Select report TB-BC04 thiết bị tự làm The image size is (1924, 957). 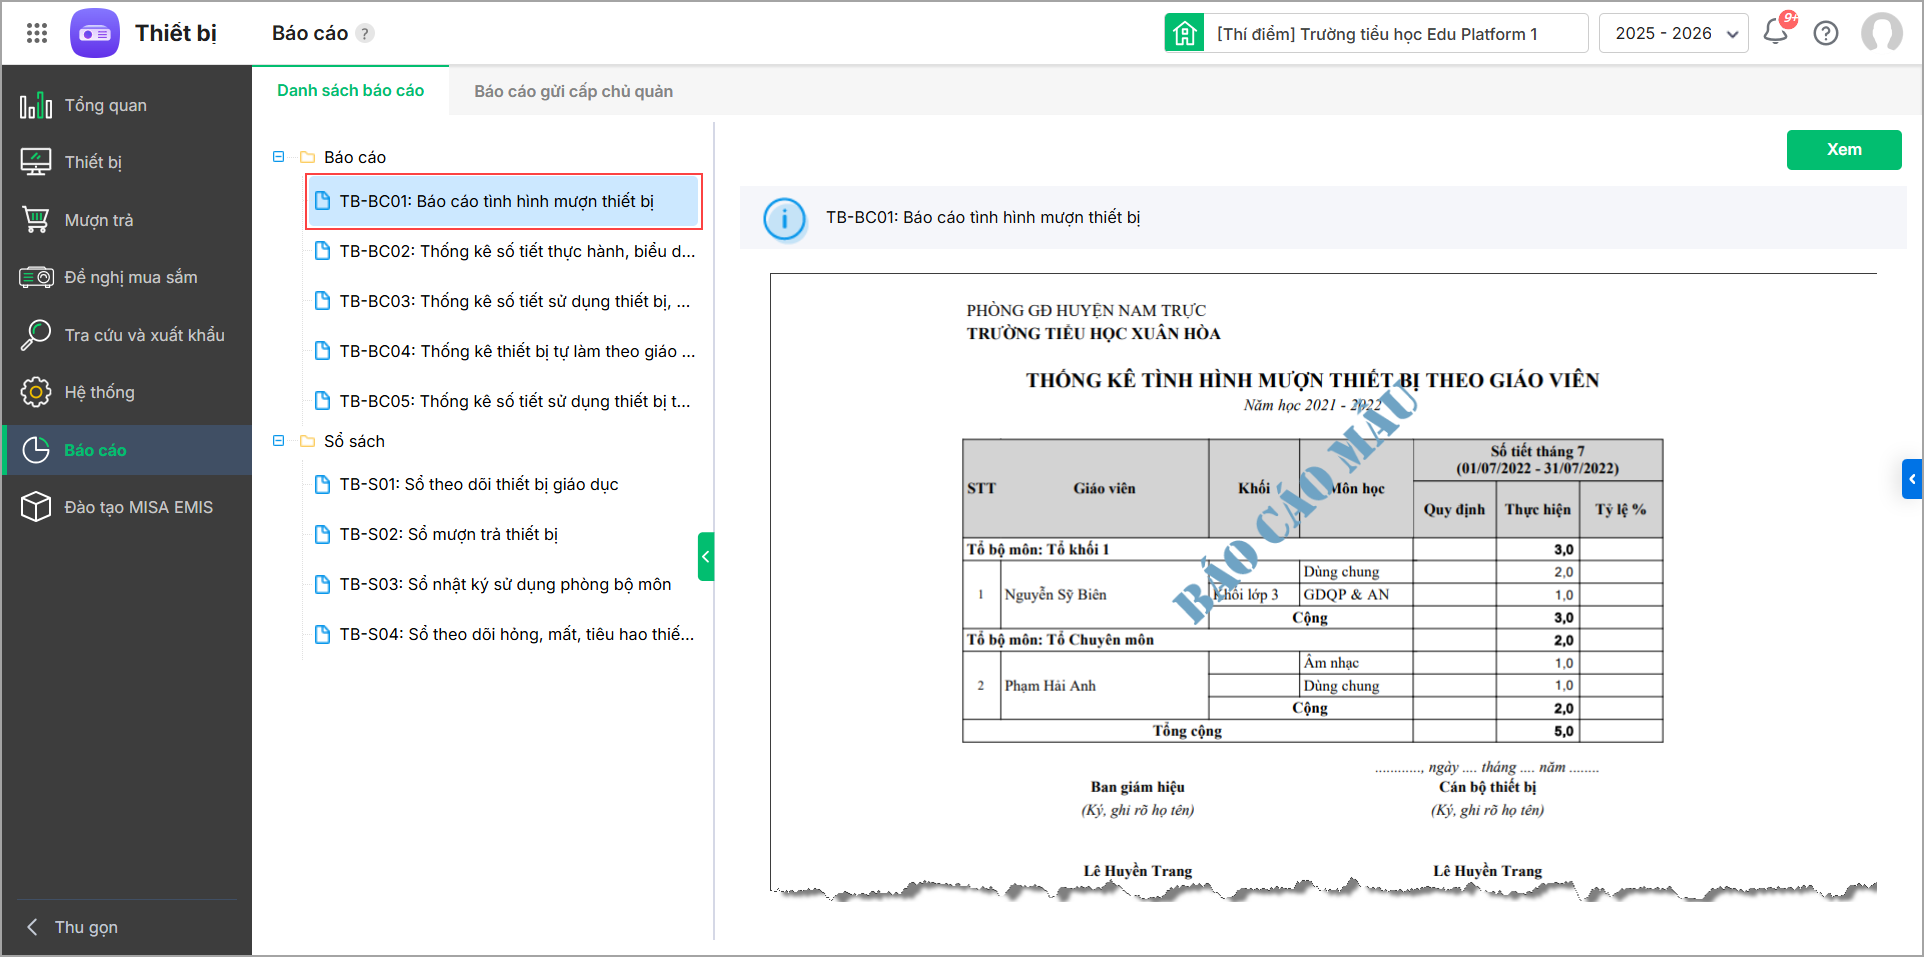[x=504, y=351]
